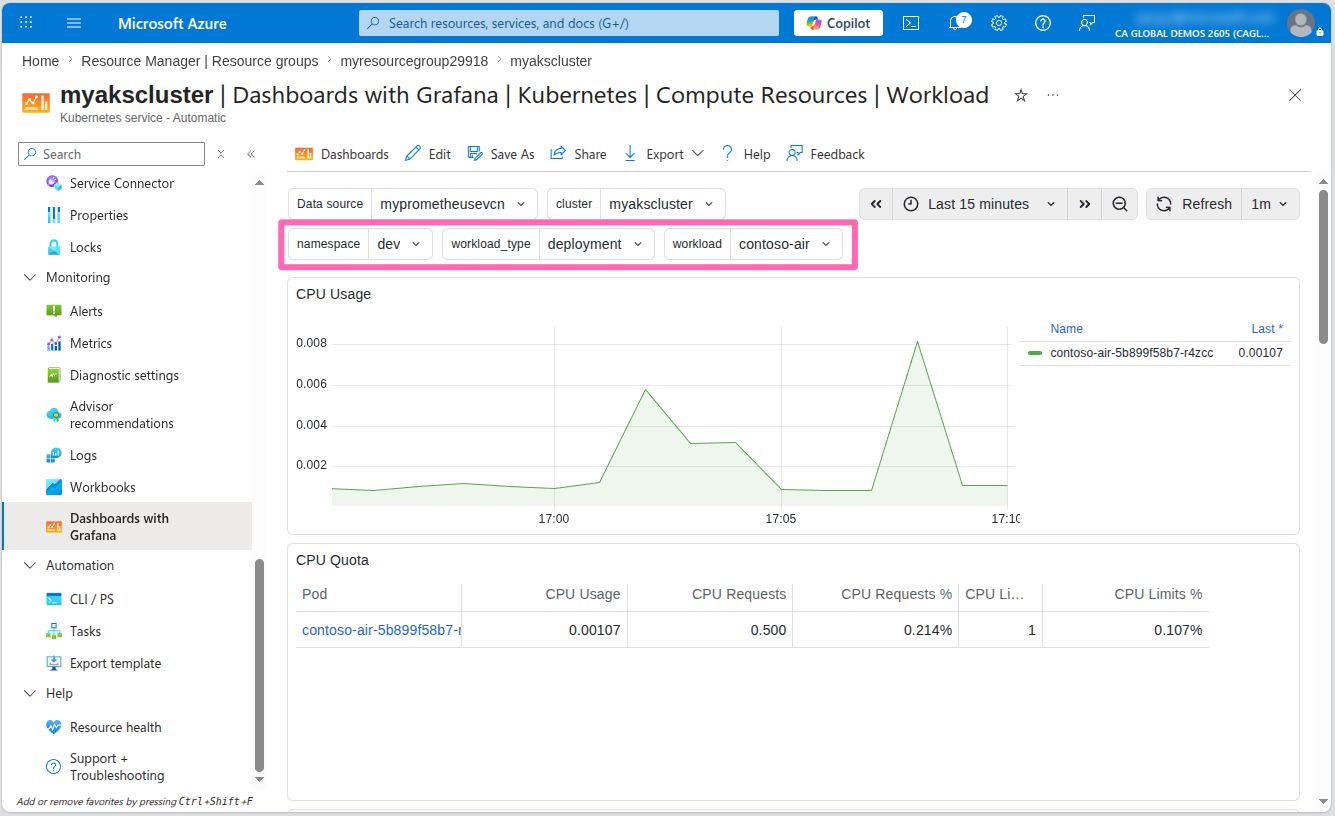1335x816 pixels.
Task: Shift time range backward
Action: (875, 204)
